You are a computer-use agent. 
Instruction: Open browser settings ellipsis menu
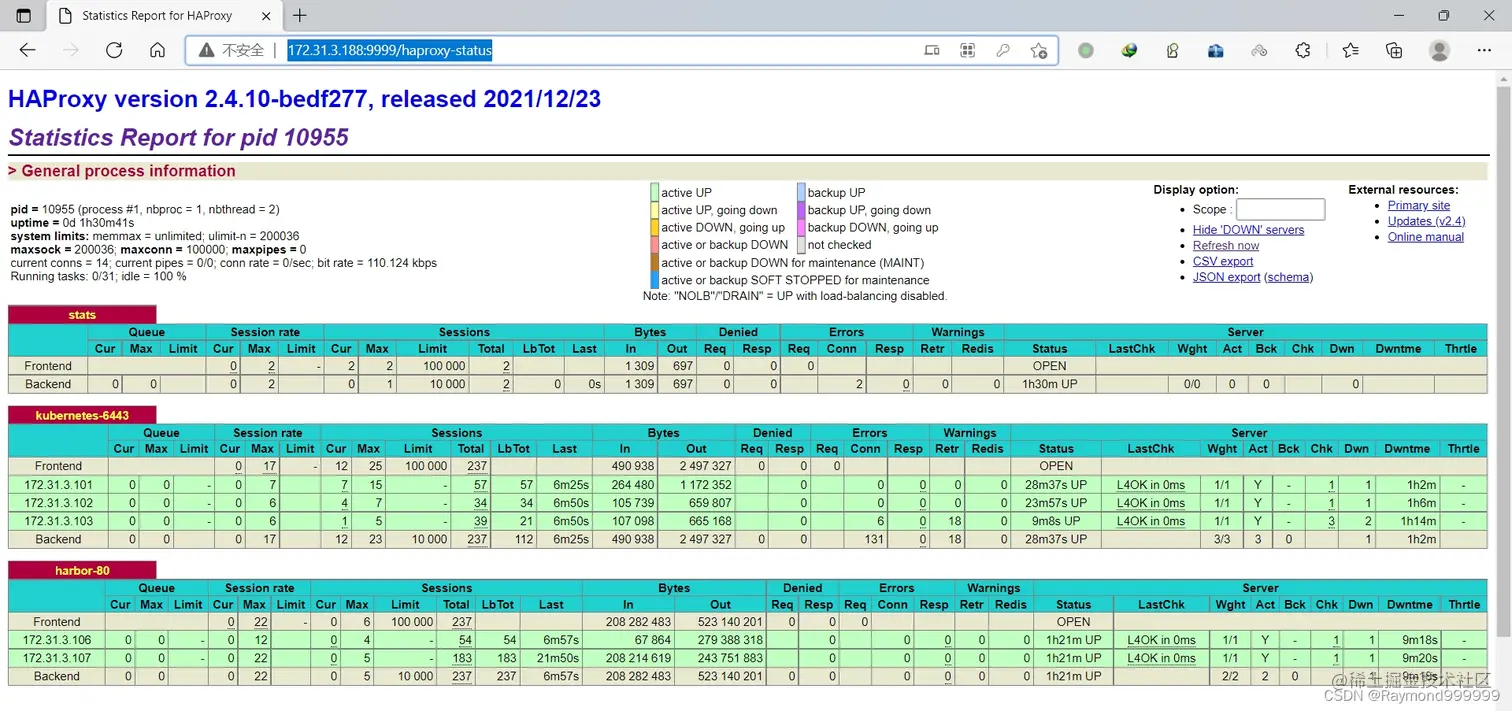click(1484, 50)
